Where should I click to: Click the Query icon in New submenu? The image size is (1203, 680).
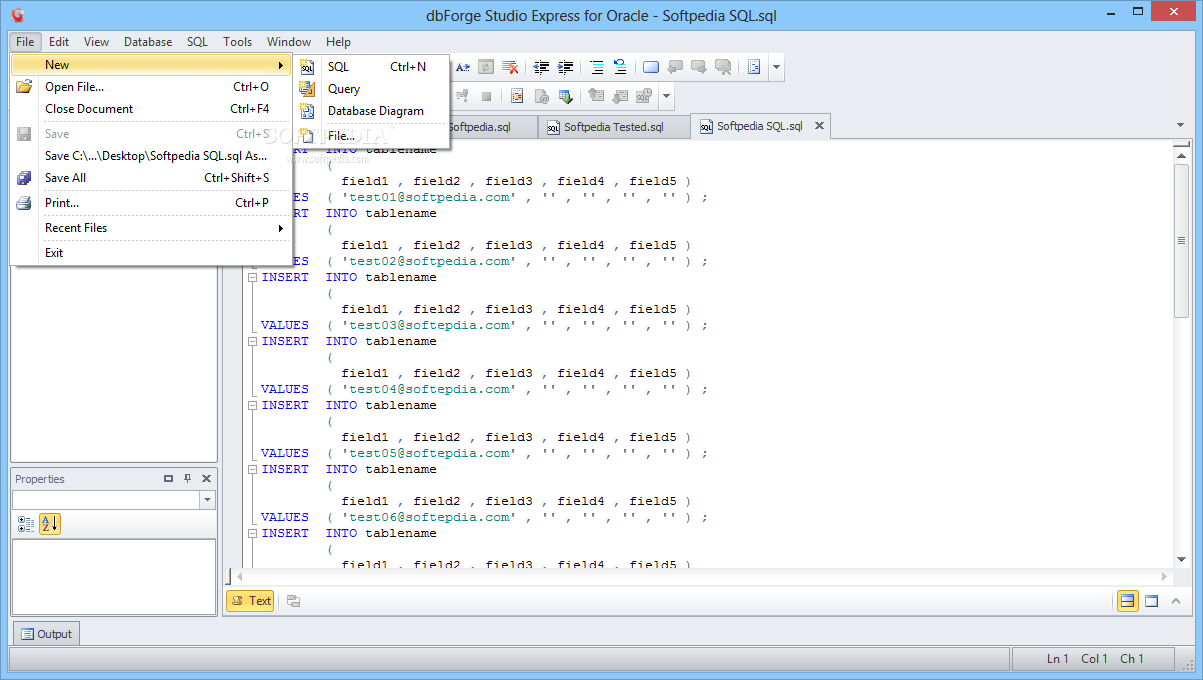(307, 89)
